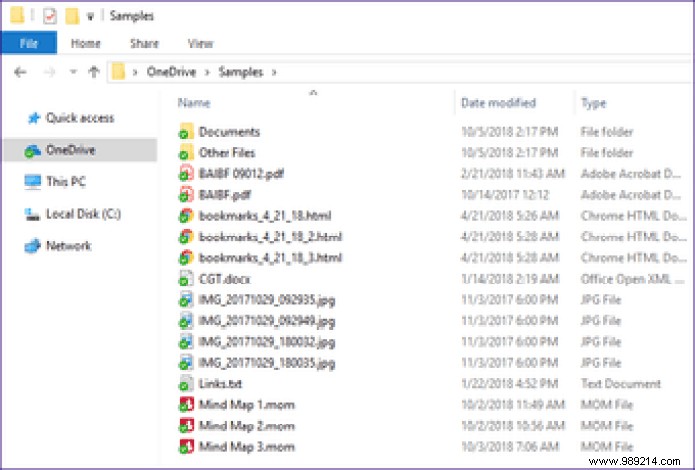Click the IMG_20171029_180032.jpg image icon
Viewport: 695px width, 470px height.
tap(186, 342)
